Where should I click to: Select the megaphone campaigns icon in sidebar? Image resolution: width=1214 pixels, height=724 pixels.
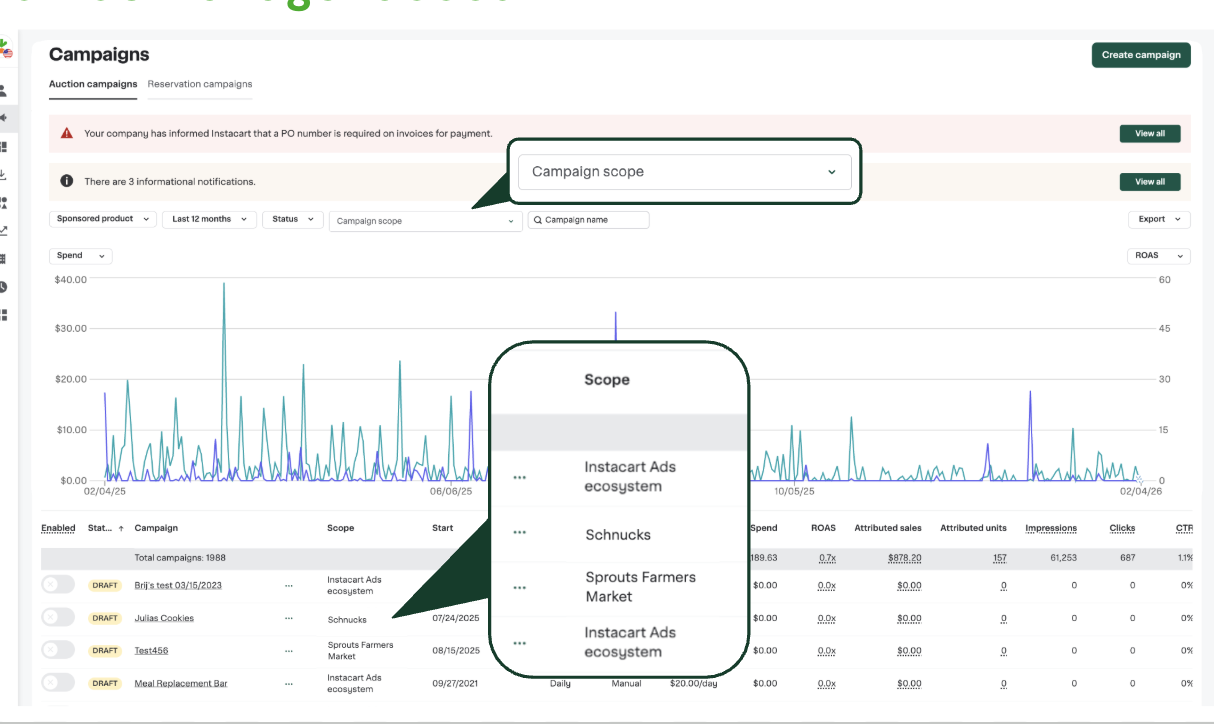(4, 118)
